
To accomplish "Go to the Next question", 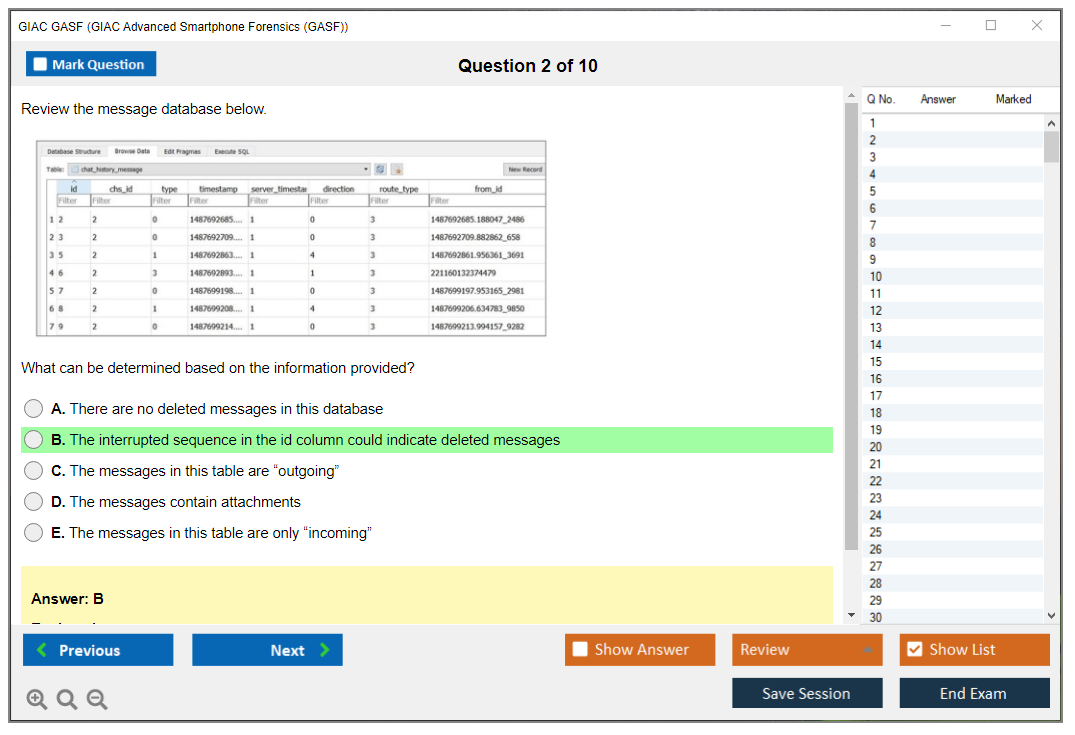I will (x=267, y=650).
